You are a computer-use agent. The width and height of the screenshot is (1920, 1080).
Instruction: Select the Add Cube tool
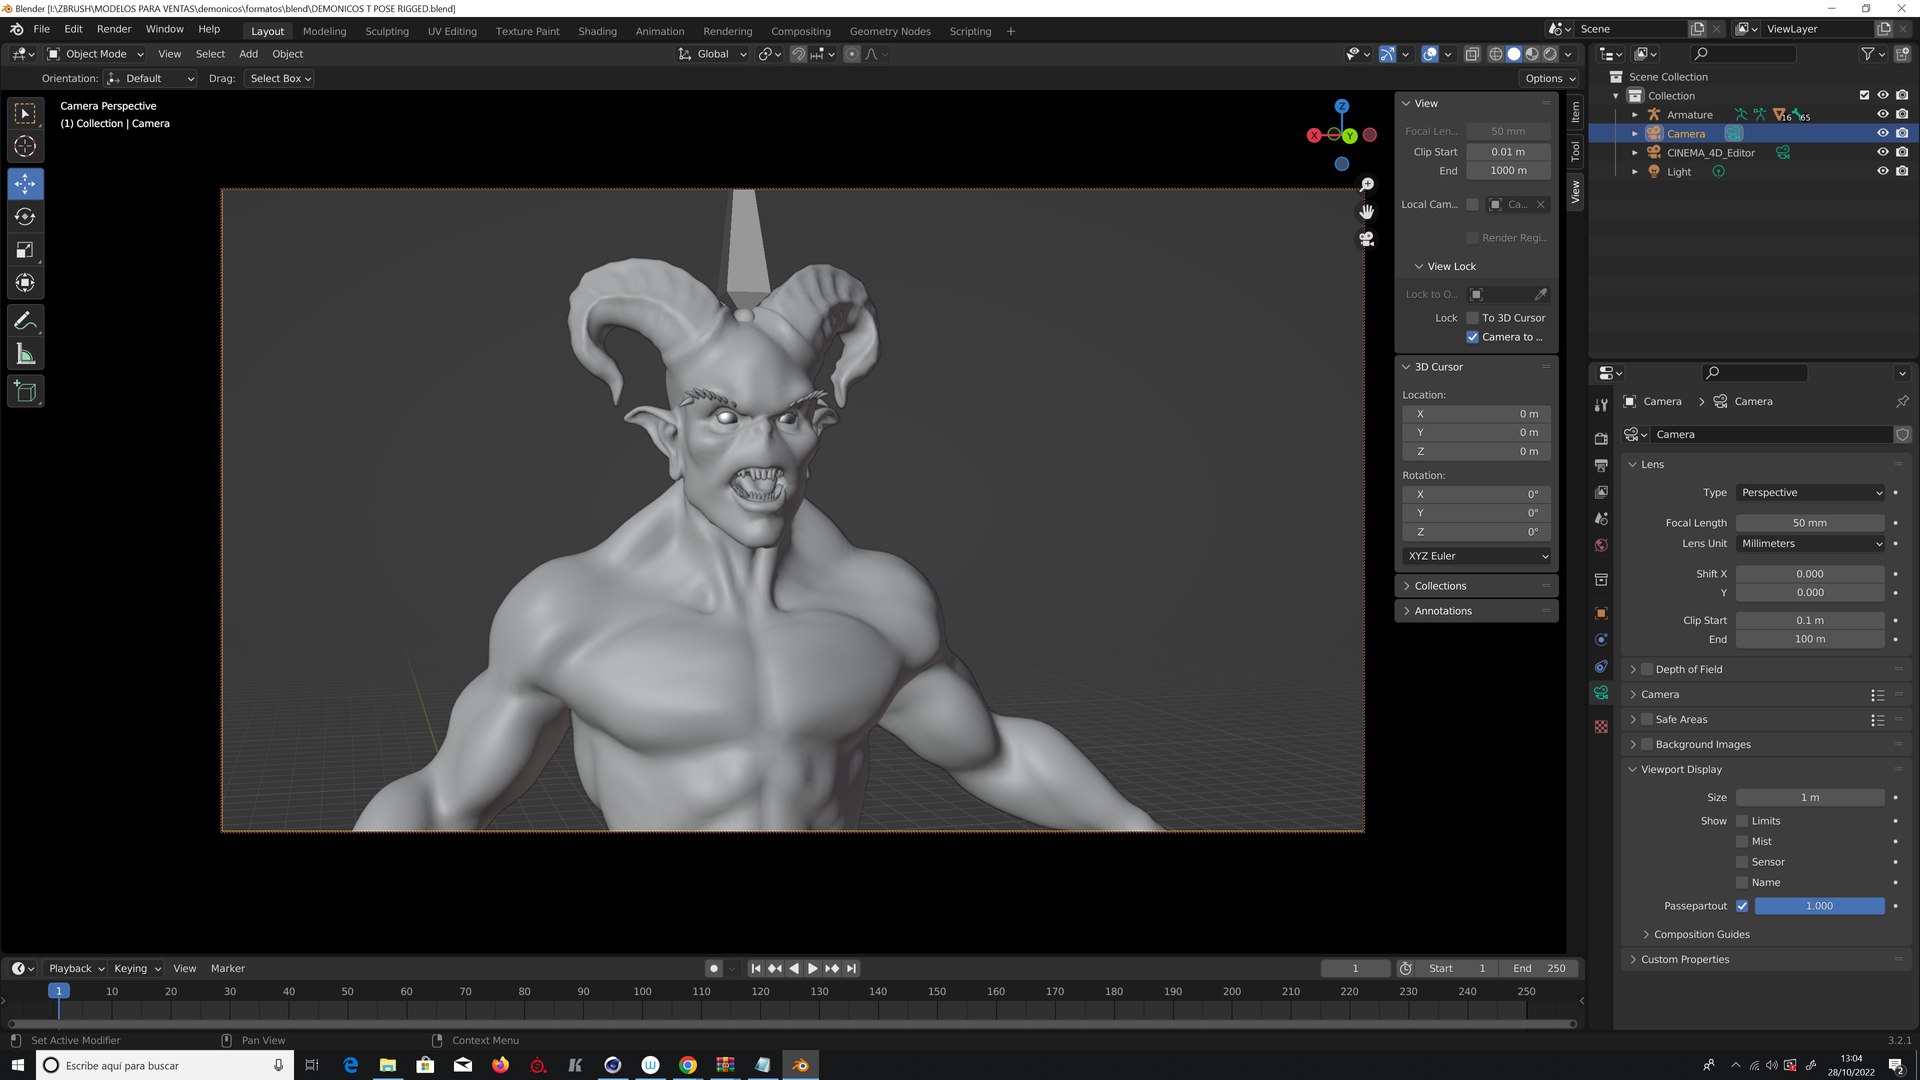(x=25, y=392)
